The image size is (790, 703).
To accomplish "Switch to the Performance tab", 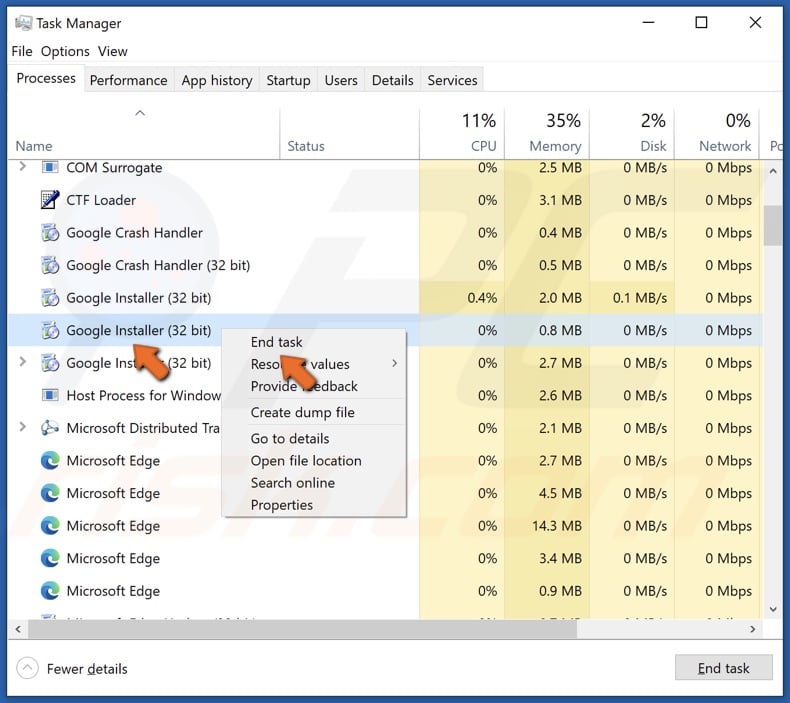I will (128, 80).
